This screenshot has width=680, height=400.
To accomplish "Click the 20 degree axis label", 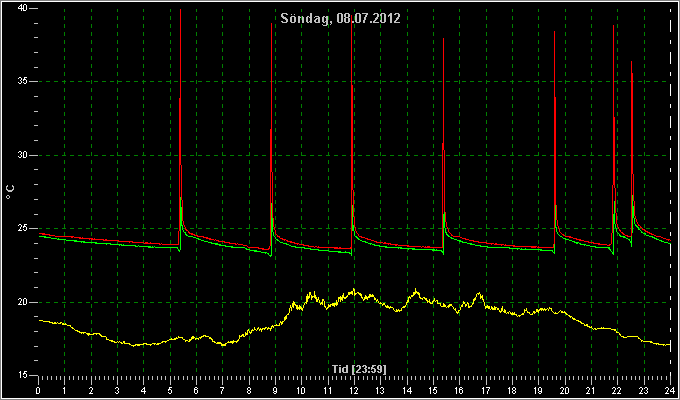I will pyautogui.click(x=23, y=302).
